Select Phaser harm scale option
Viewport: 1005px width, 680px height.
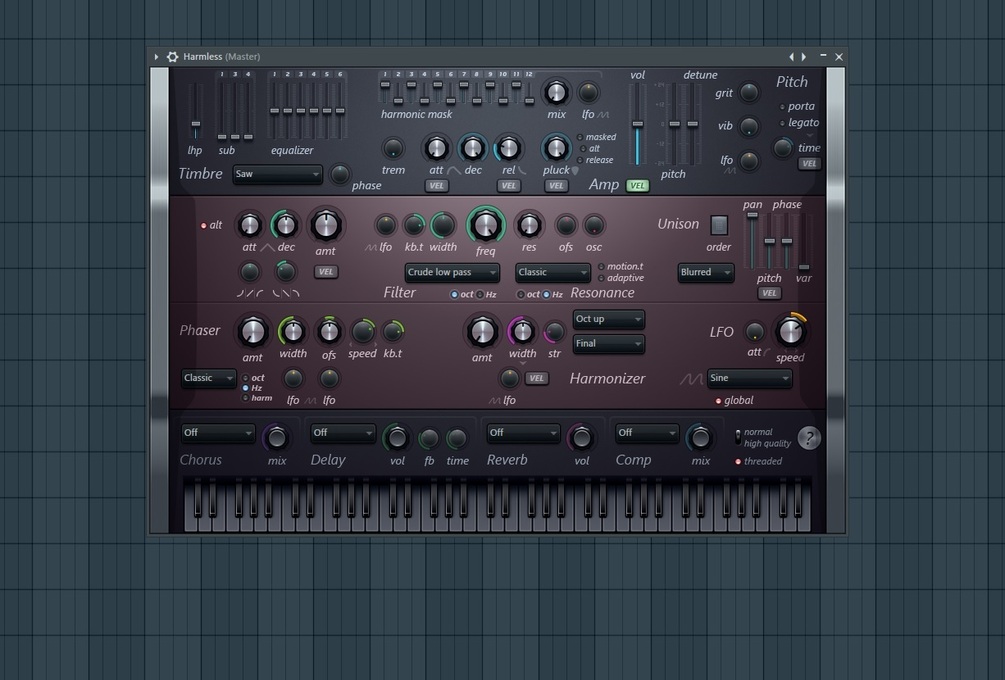click(x=245, y=398)
